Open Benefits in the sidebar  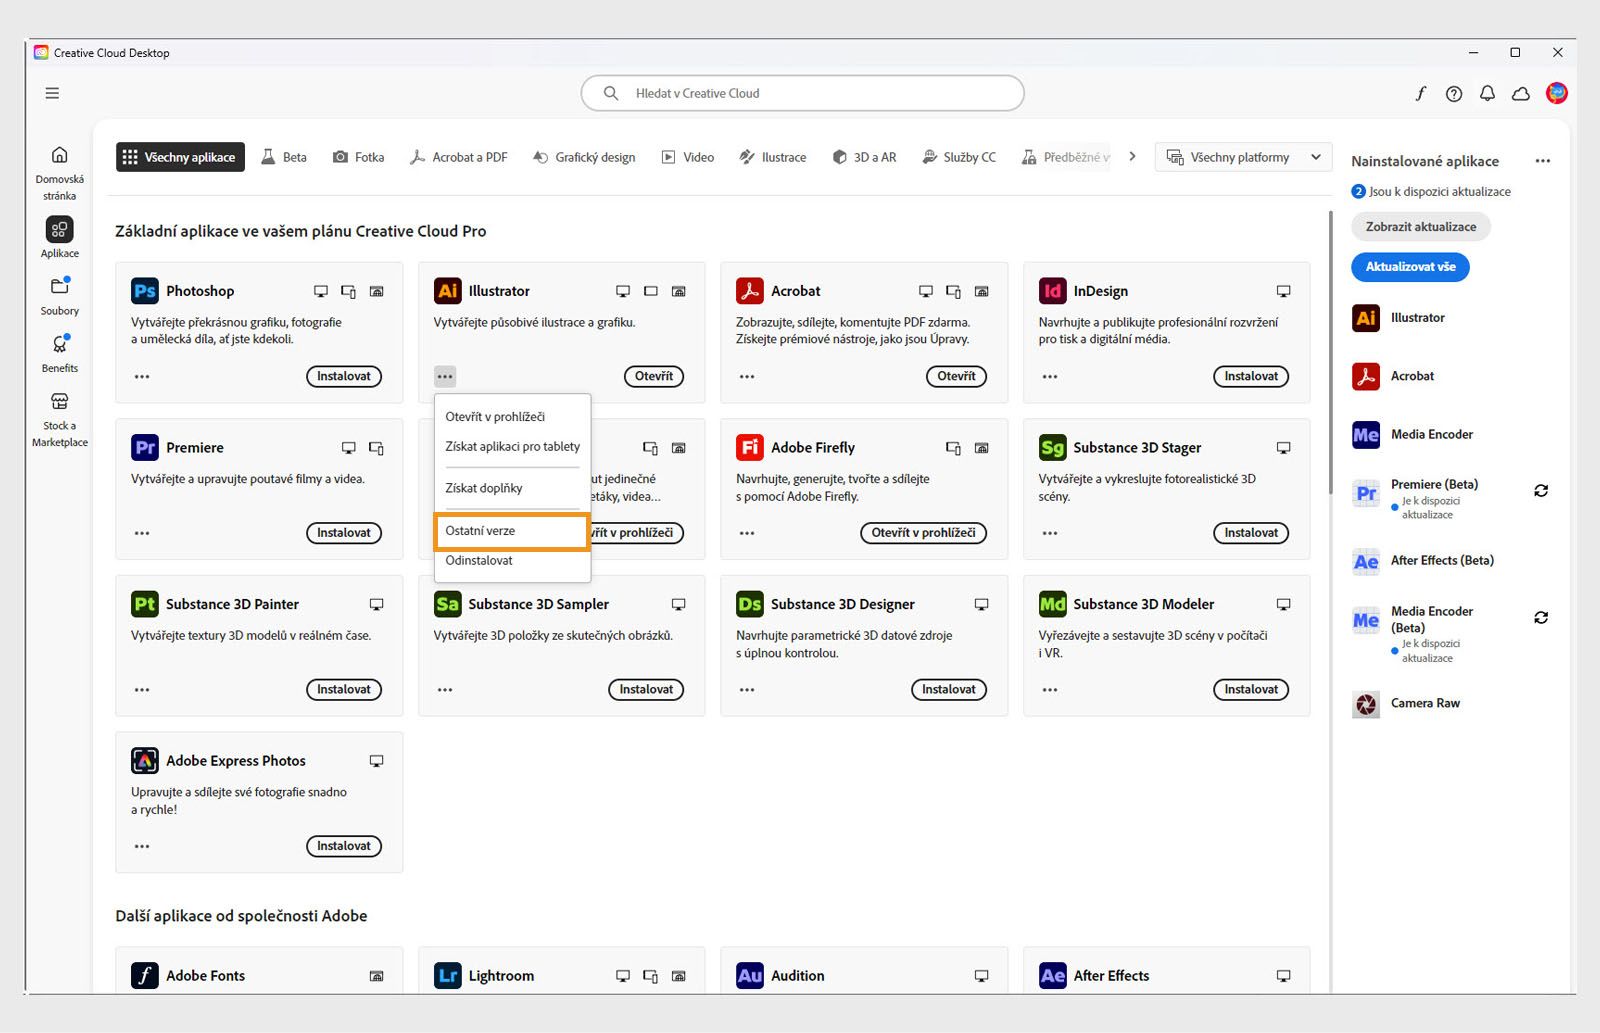(60, 353)
